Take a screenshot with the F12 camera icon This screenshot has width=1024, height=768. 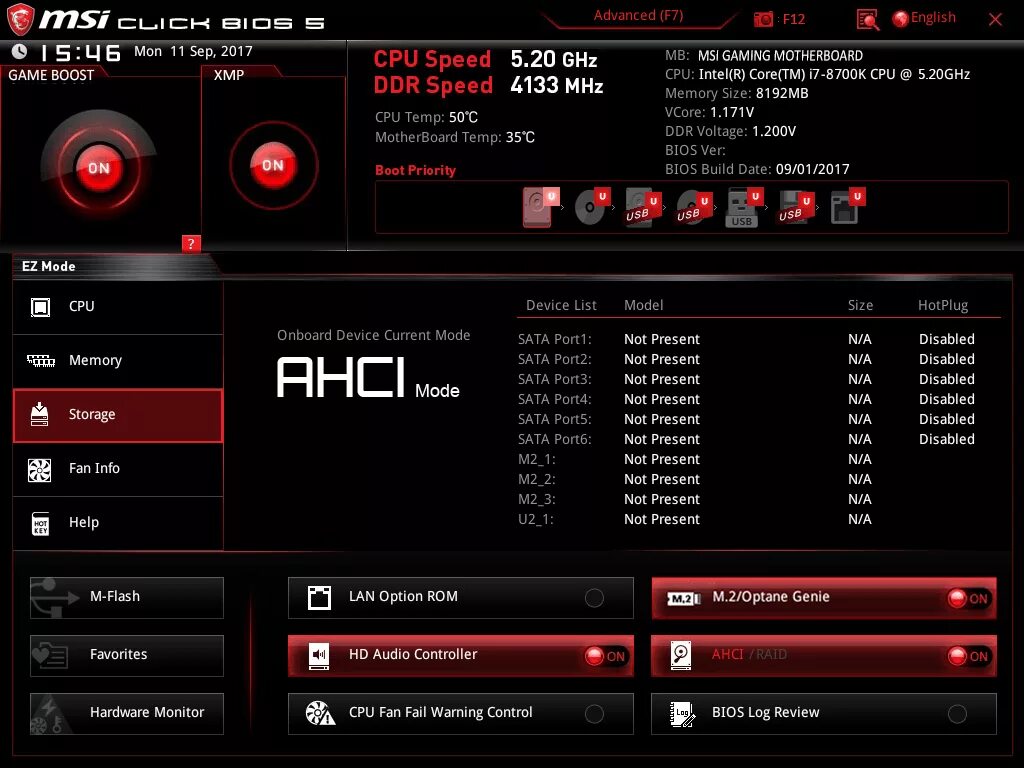pyautogui.click(x=763, y=20)
